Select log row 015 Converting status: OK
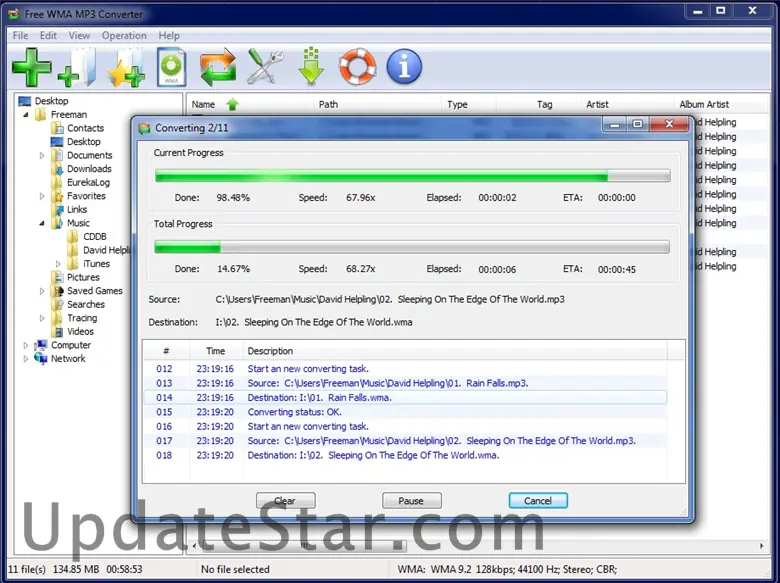The width and height of the screenshot is (780, 583). (x=405, y=412)
